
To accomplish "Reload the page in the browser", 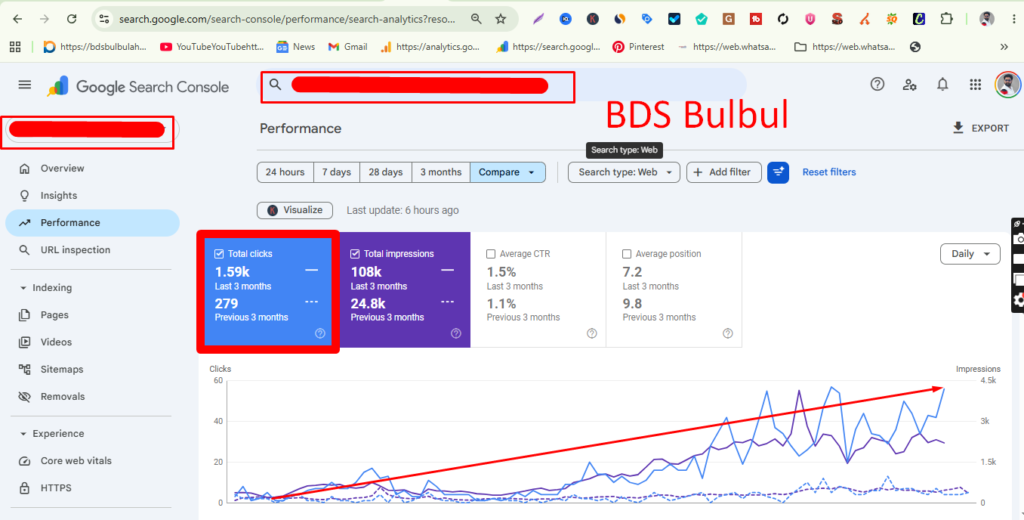I will tap(71, 19).
